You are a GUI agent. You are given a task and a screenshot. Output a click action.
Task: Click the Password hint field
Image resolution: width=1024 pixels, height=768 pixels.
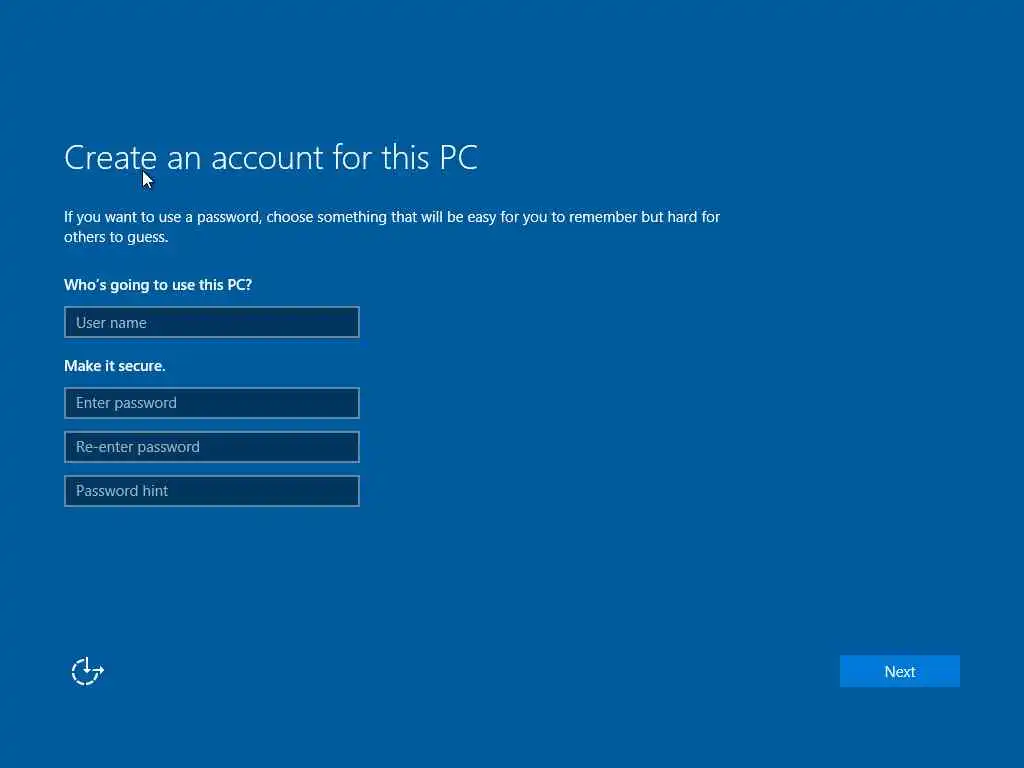point(212,491)
